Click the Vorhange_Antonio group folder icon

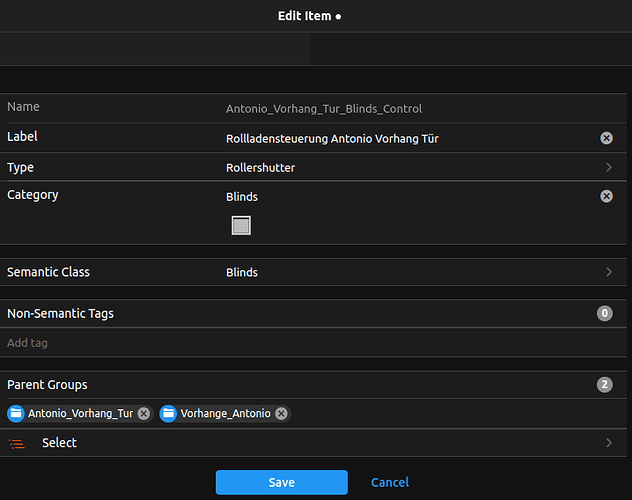pyautogui.click(x=168, y=413)
